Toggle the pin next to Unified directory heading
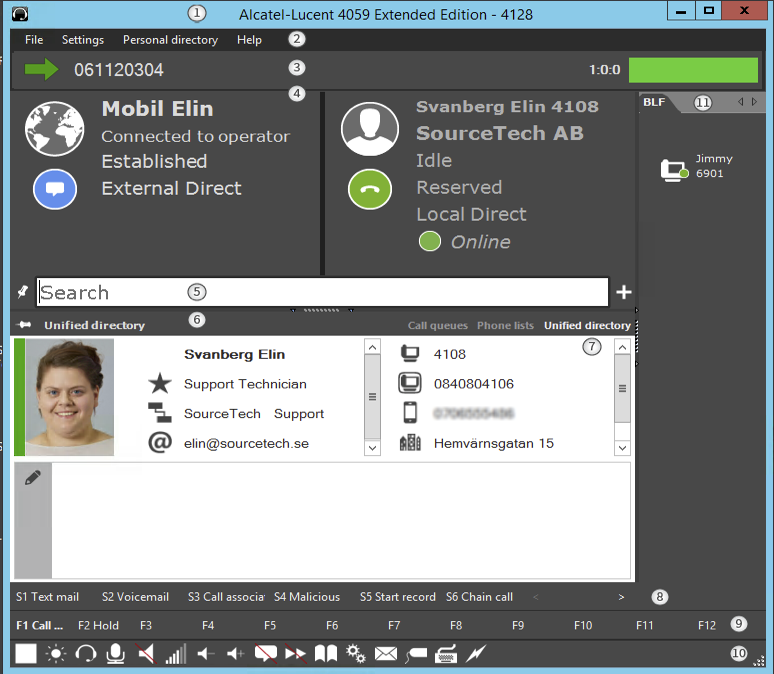 click(24, 324)
